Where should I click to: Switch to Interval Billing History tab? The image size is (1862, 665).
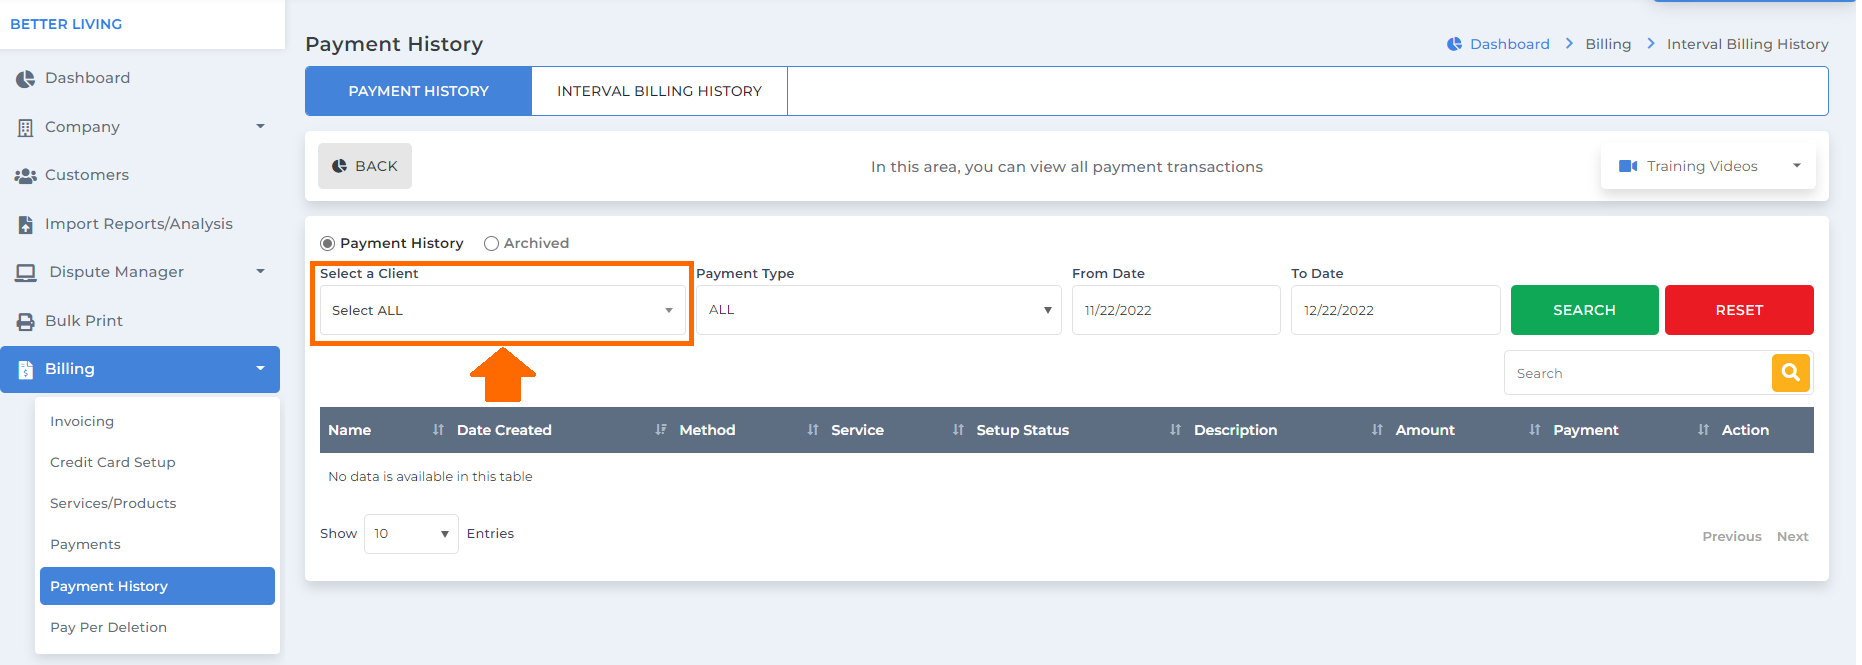659,91
